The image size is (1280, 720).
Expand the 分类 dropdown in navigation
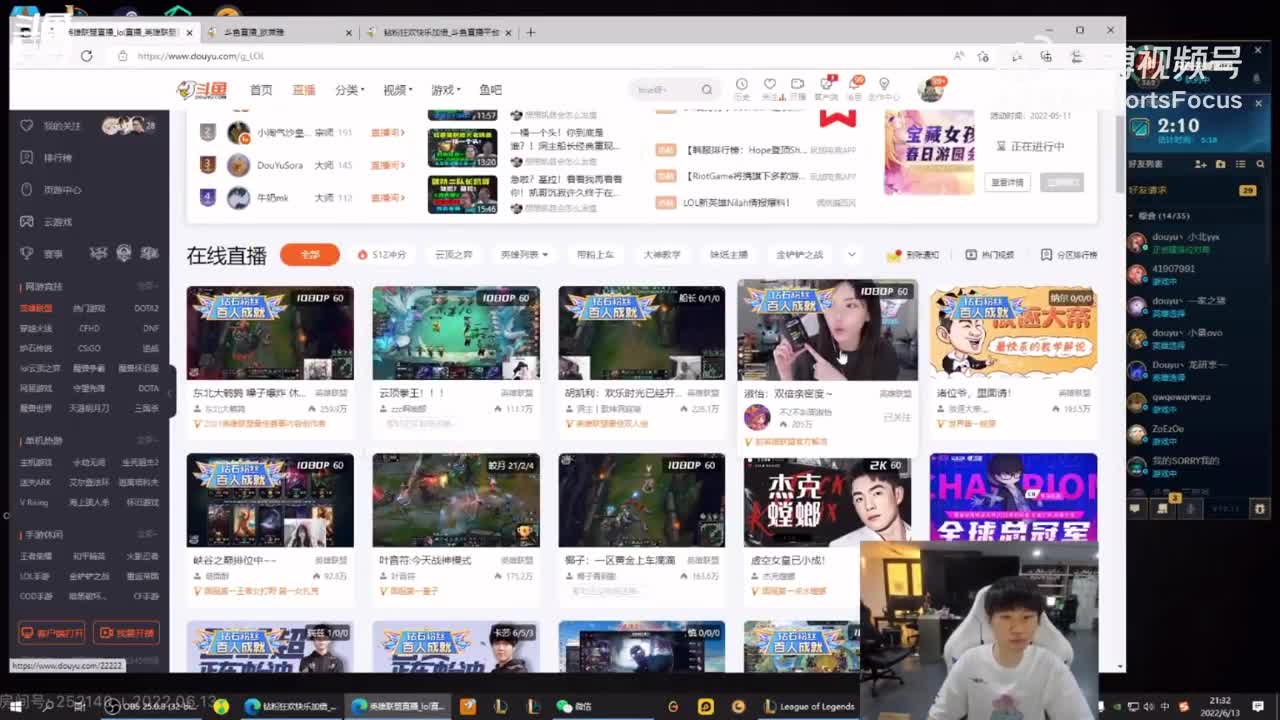[350, 90]
